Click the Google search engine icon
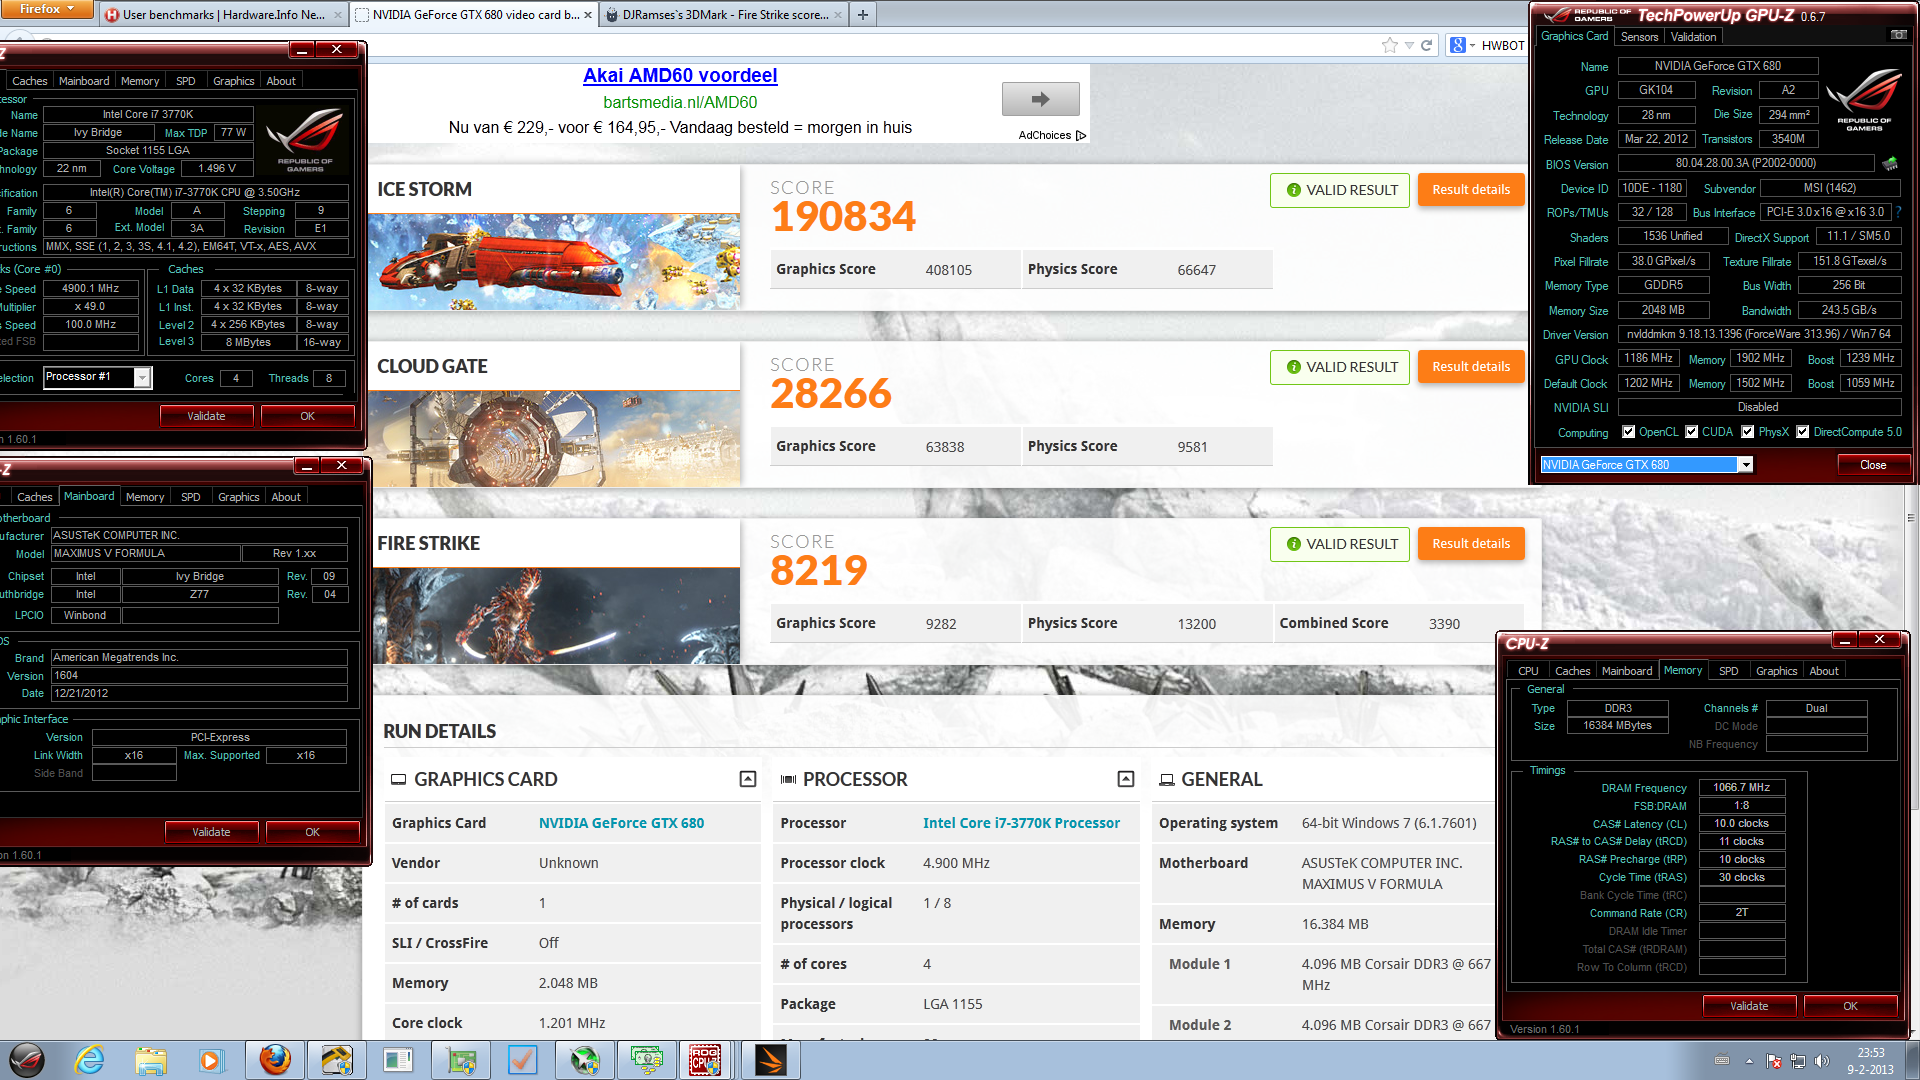Image resolution: width=1920 pixels, height=1080 pixels. (x=1458, y=45)
